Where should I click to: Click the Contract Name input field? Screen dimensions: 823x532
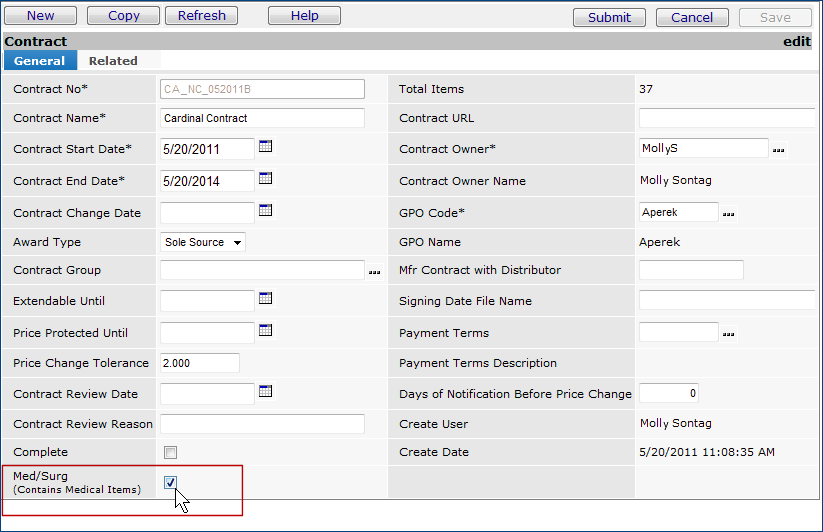262,118
